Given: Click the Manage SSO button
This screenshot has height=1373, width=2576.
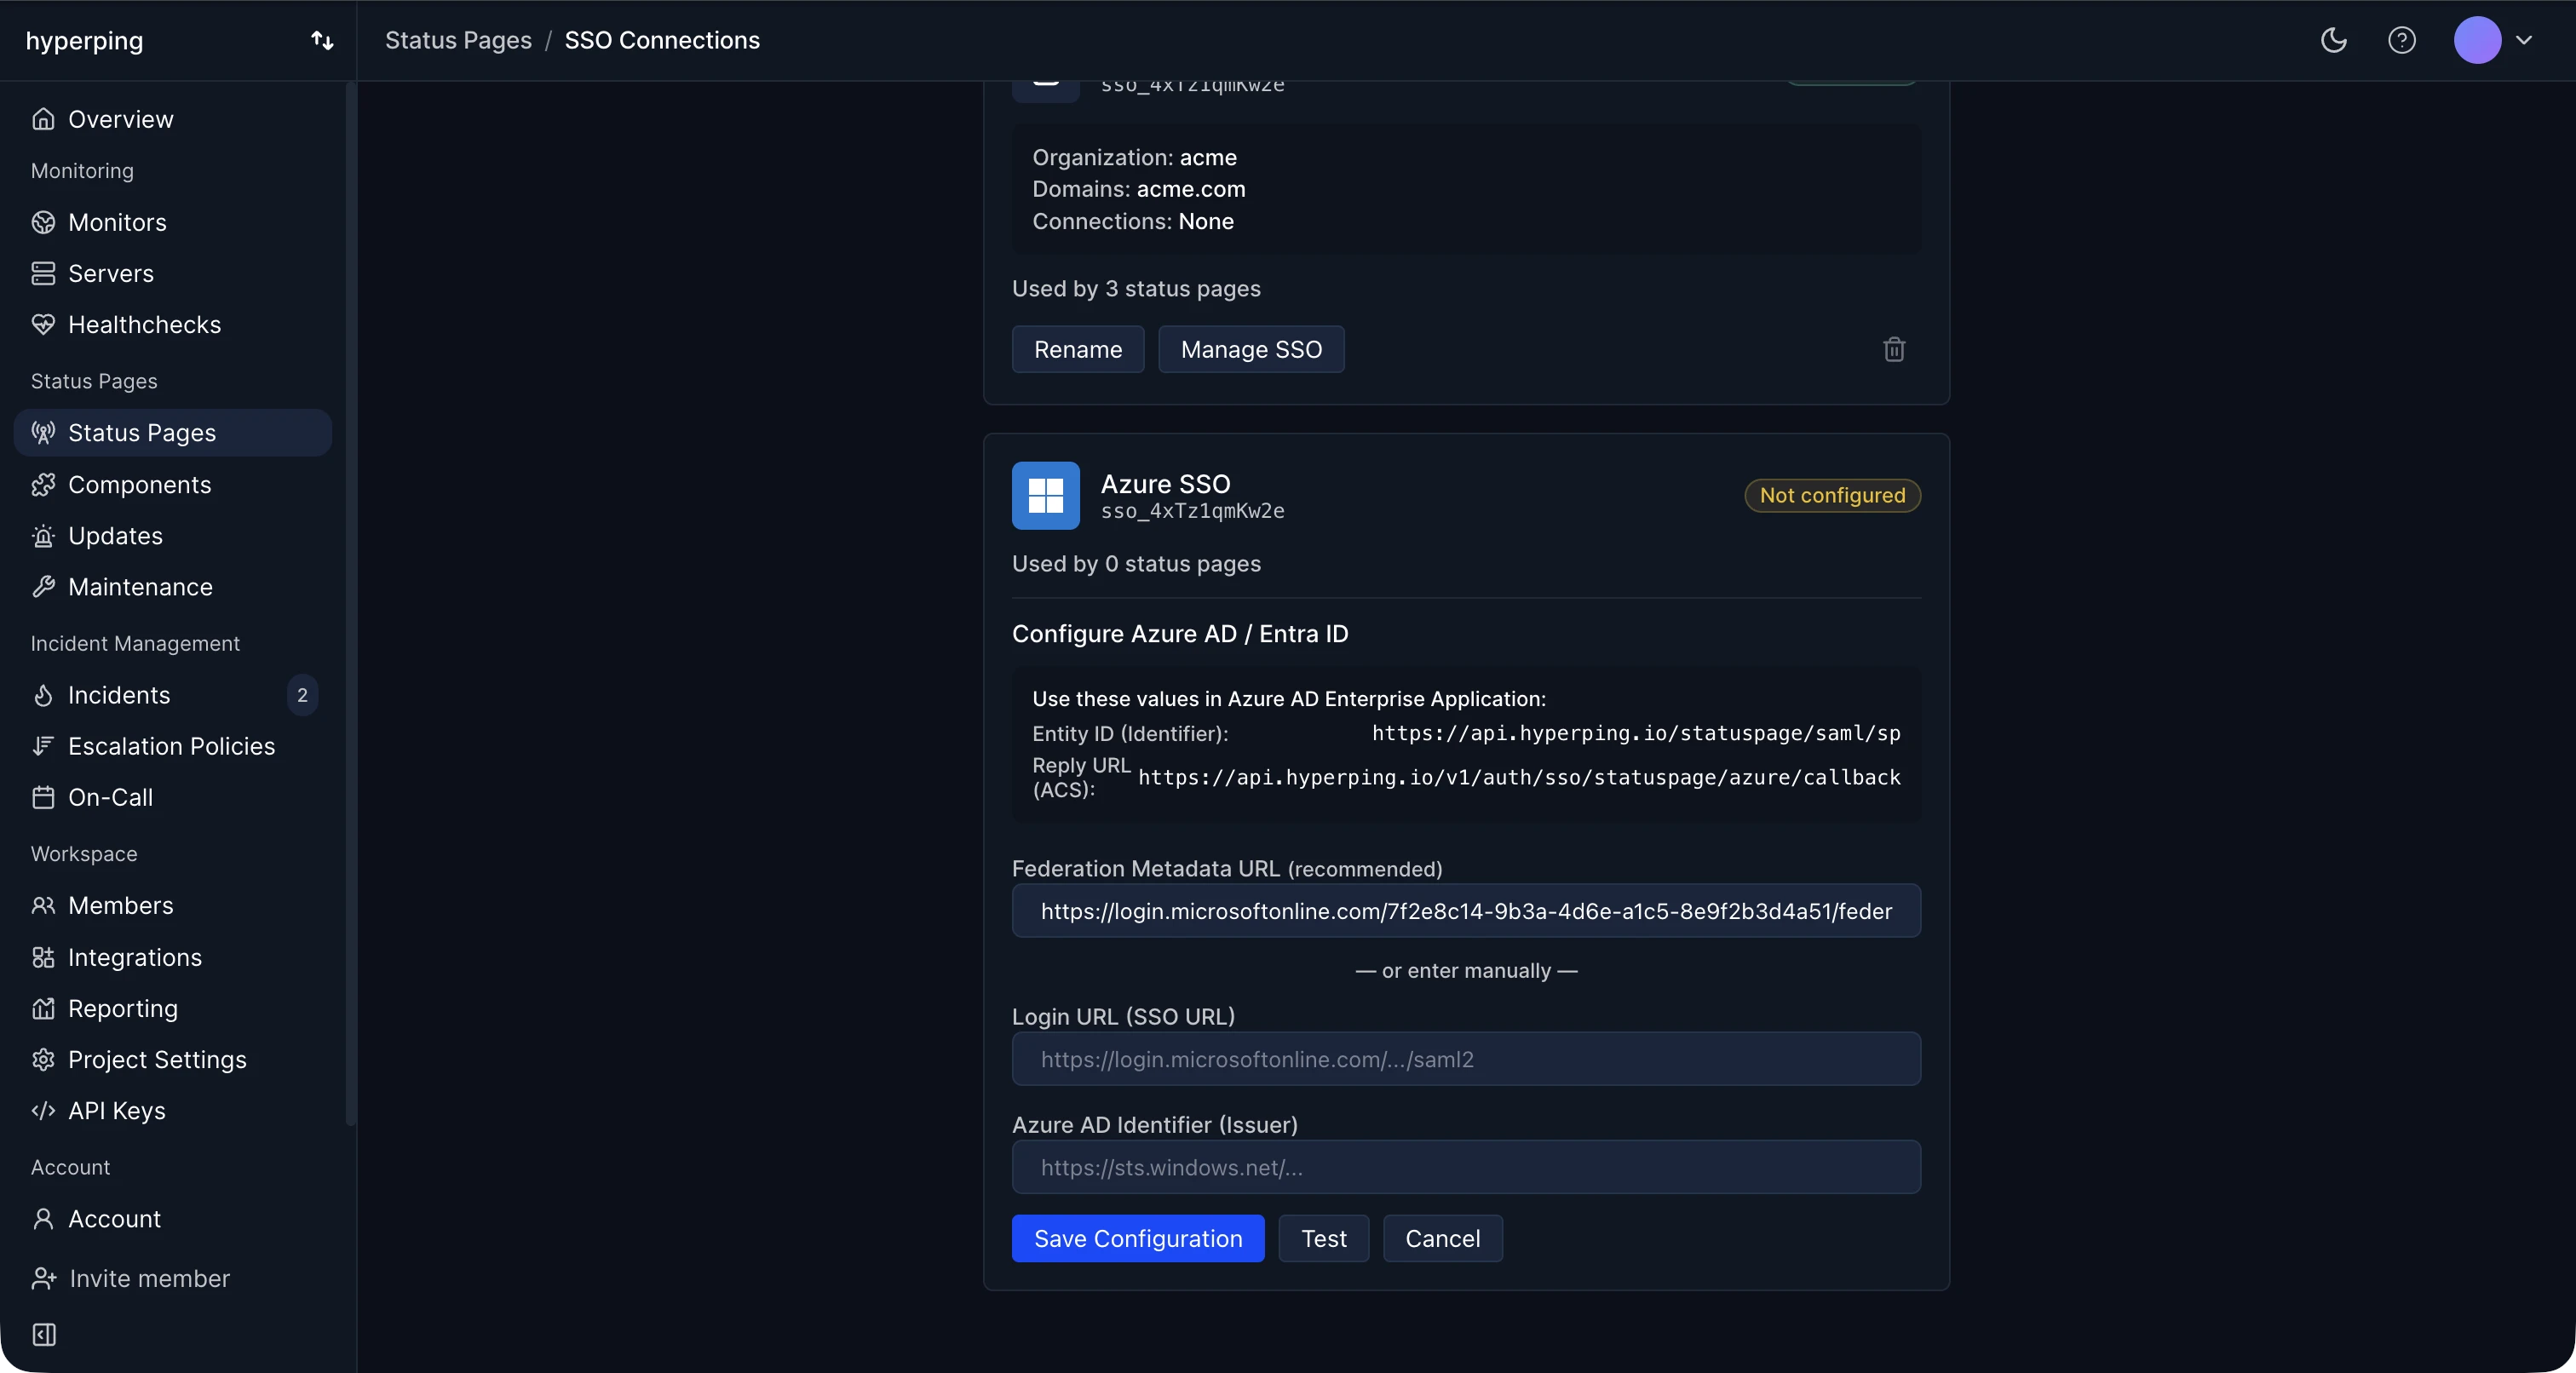Looking at the screenshot, I should click(x=1251, y=349).
